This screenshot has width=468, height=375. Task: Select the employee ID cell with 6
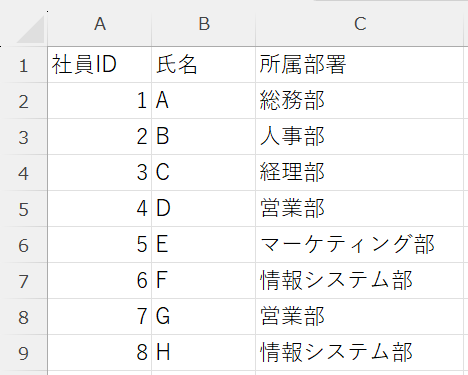pos(100,281)
